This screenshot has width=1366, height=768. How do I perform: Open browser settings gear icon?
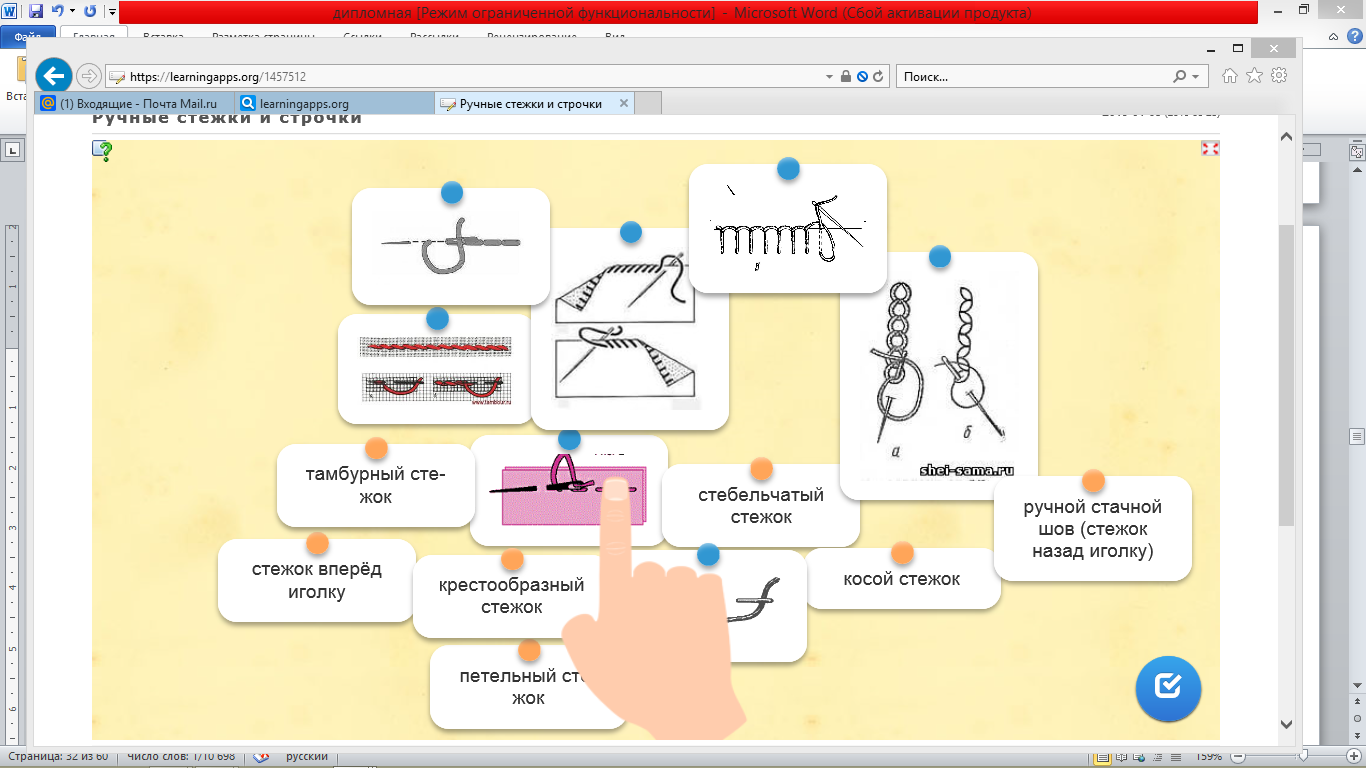click(x=1278, y=76)
